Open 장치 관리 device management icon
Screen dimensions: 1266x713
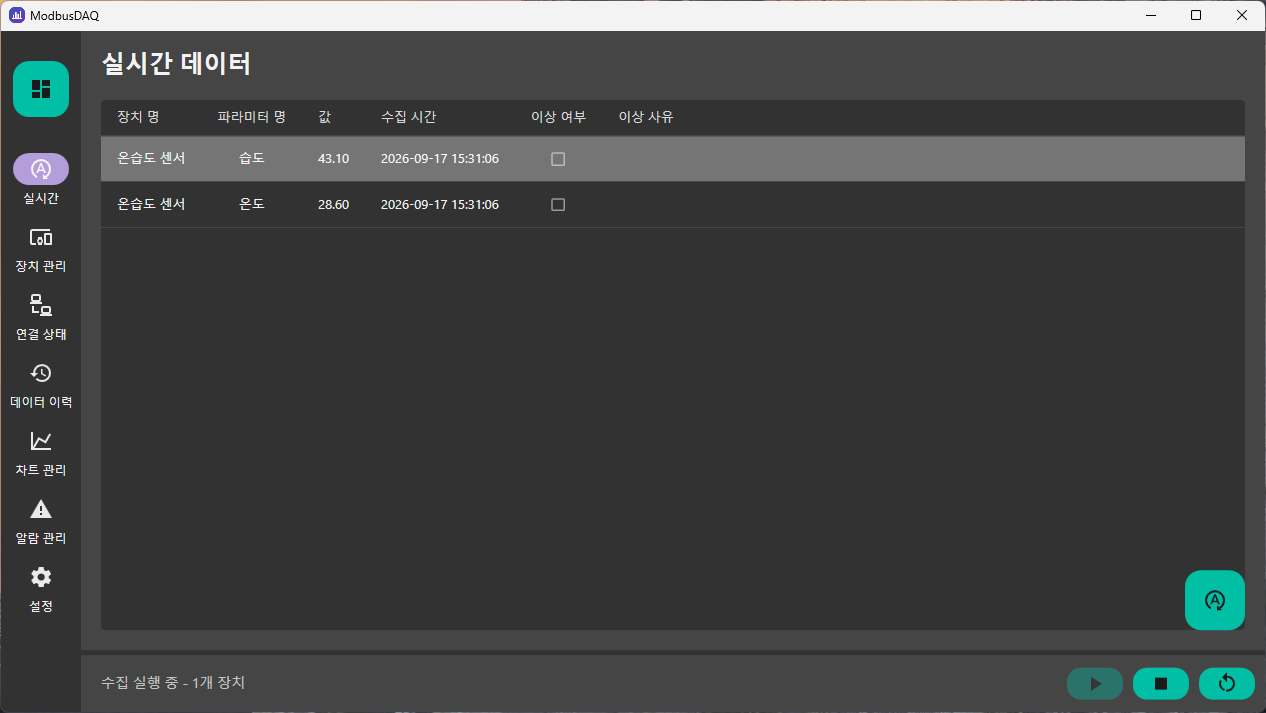[41, 237]
